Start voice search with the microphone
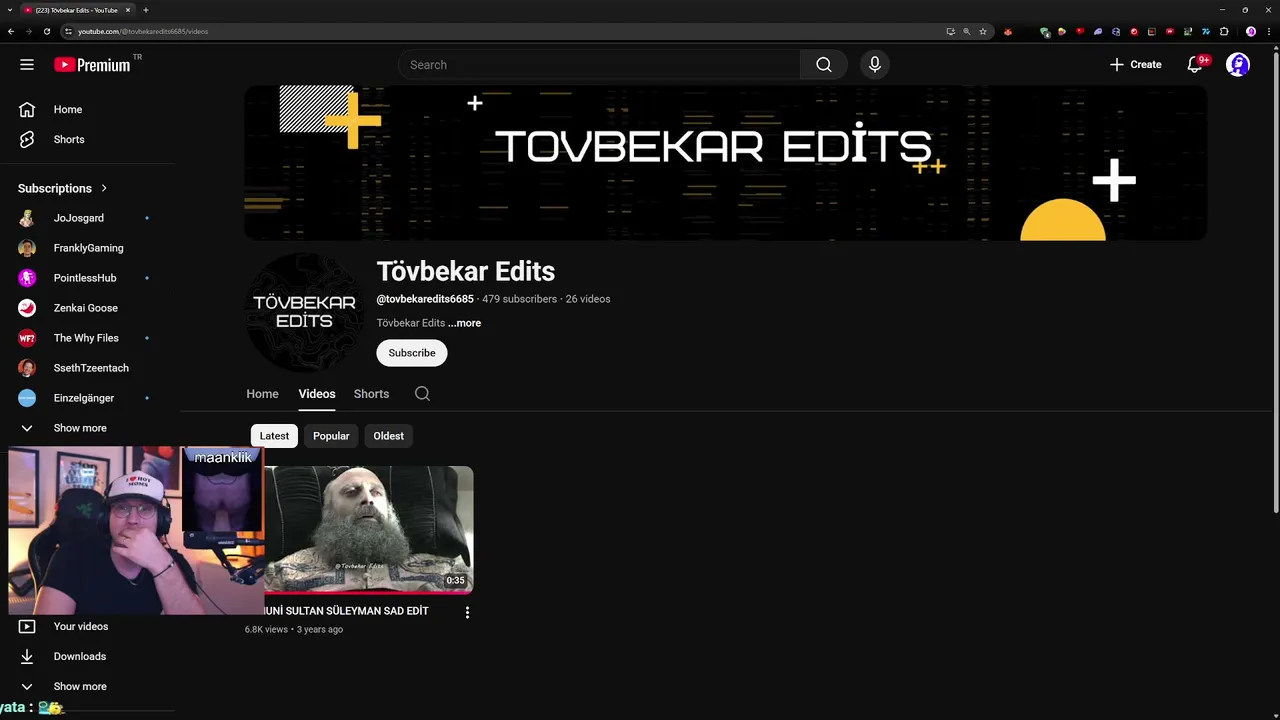 (x=875, y=65)
